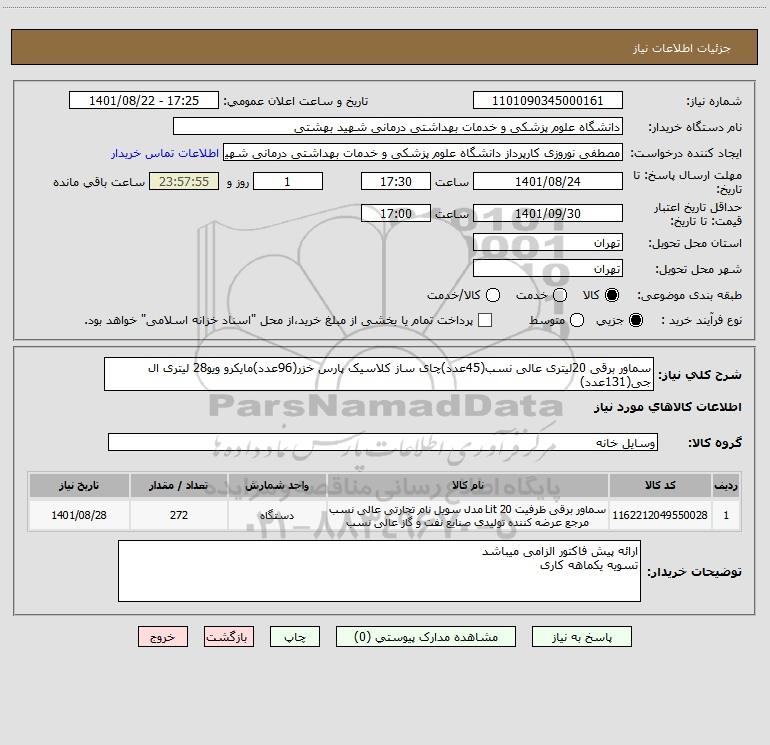
Task: Click the اطلاعات کالاهای مورد نیاز section heading
Action: (667, 407)
